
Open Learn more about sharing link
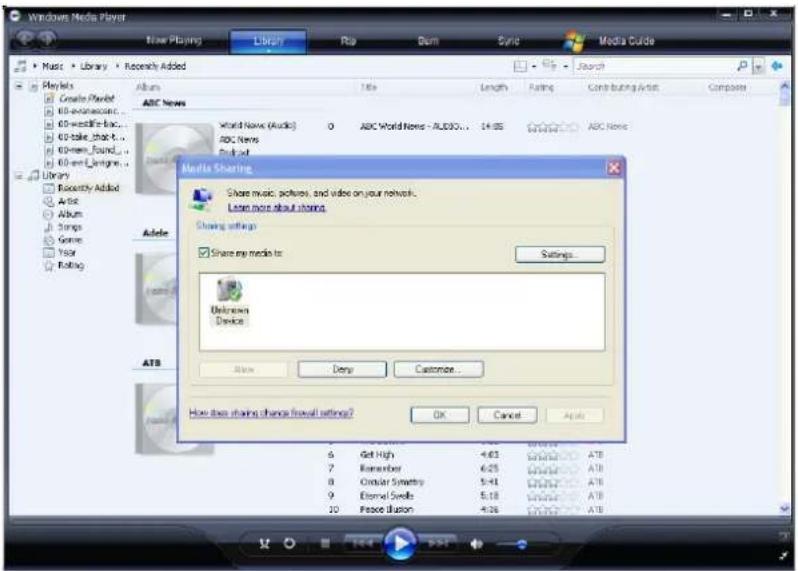coord(277,208)
